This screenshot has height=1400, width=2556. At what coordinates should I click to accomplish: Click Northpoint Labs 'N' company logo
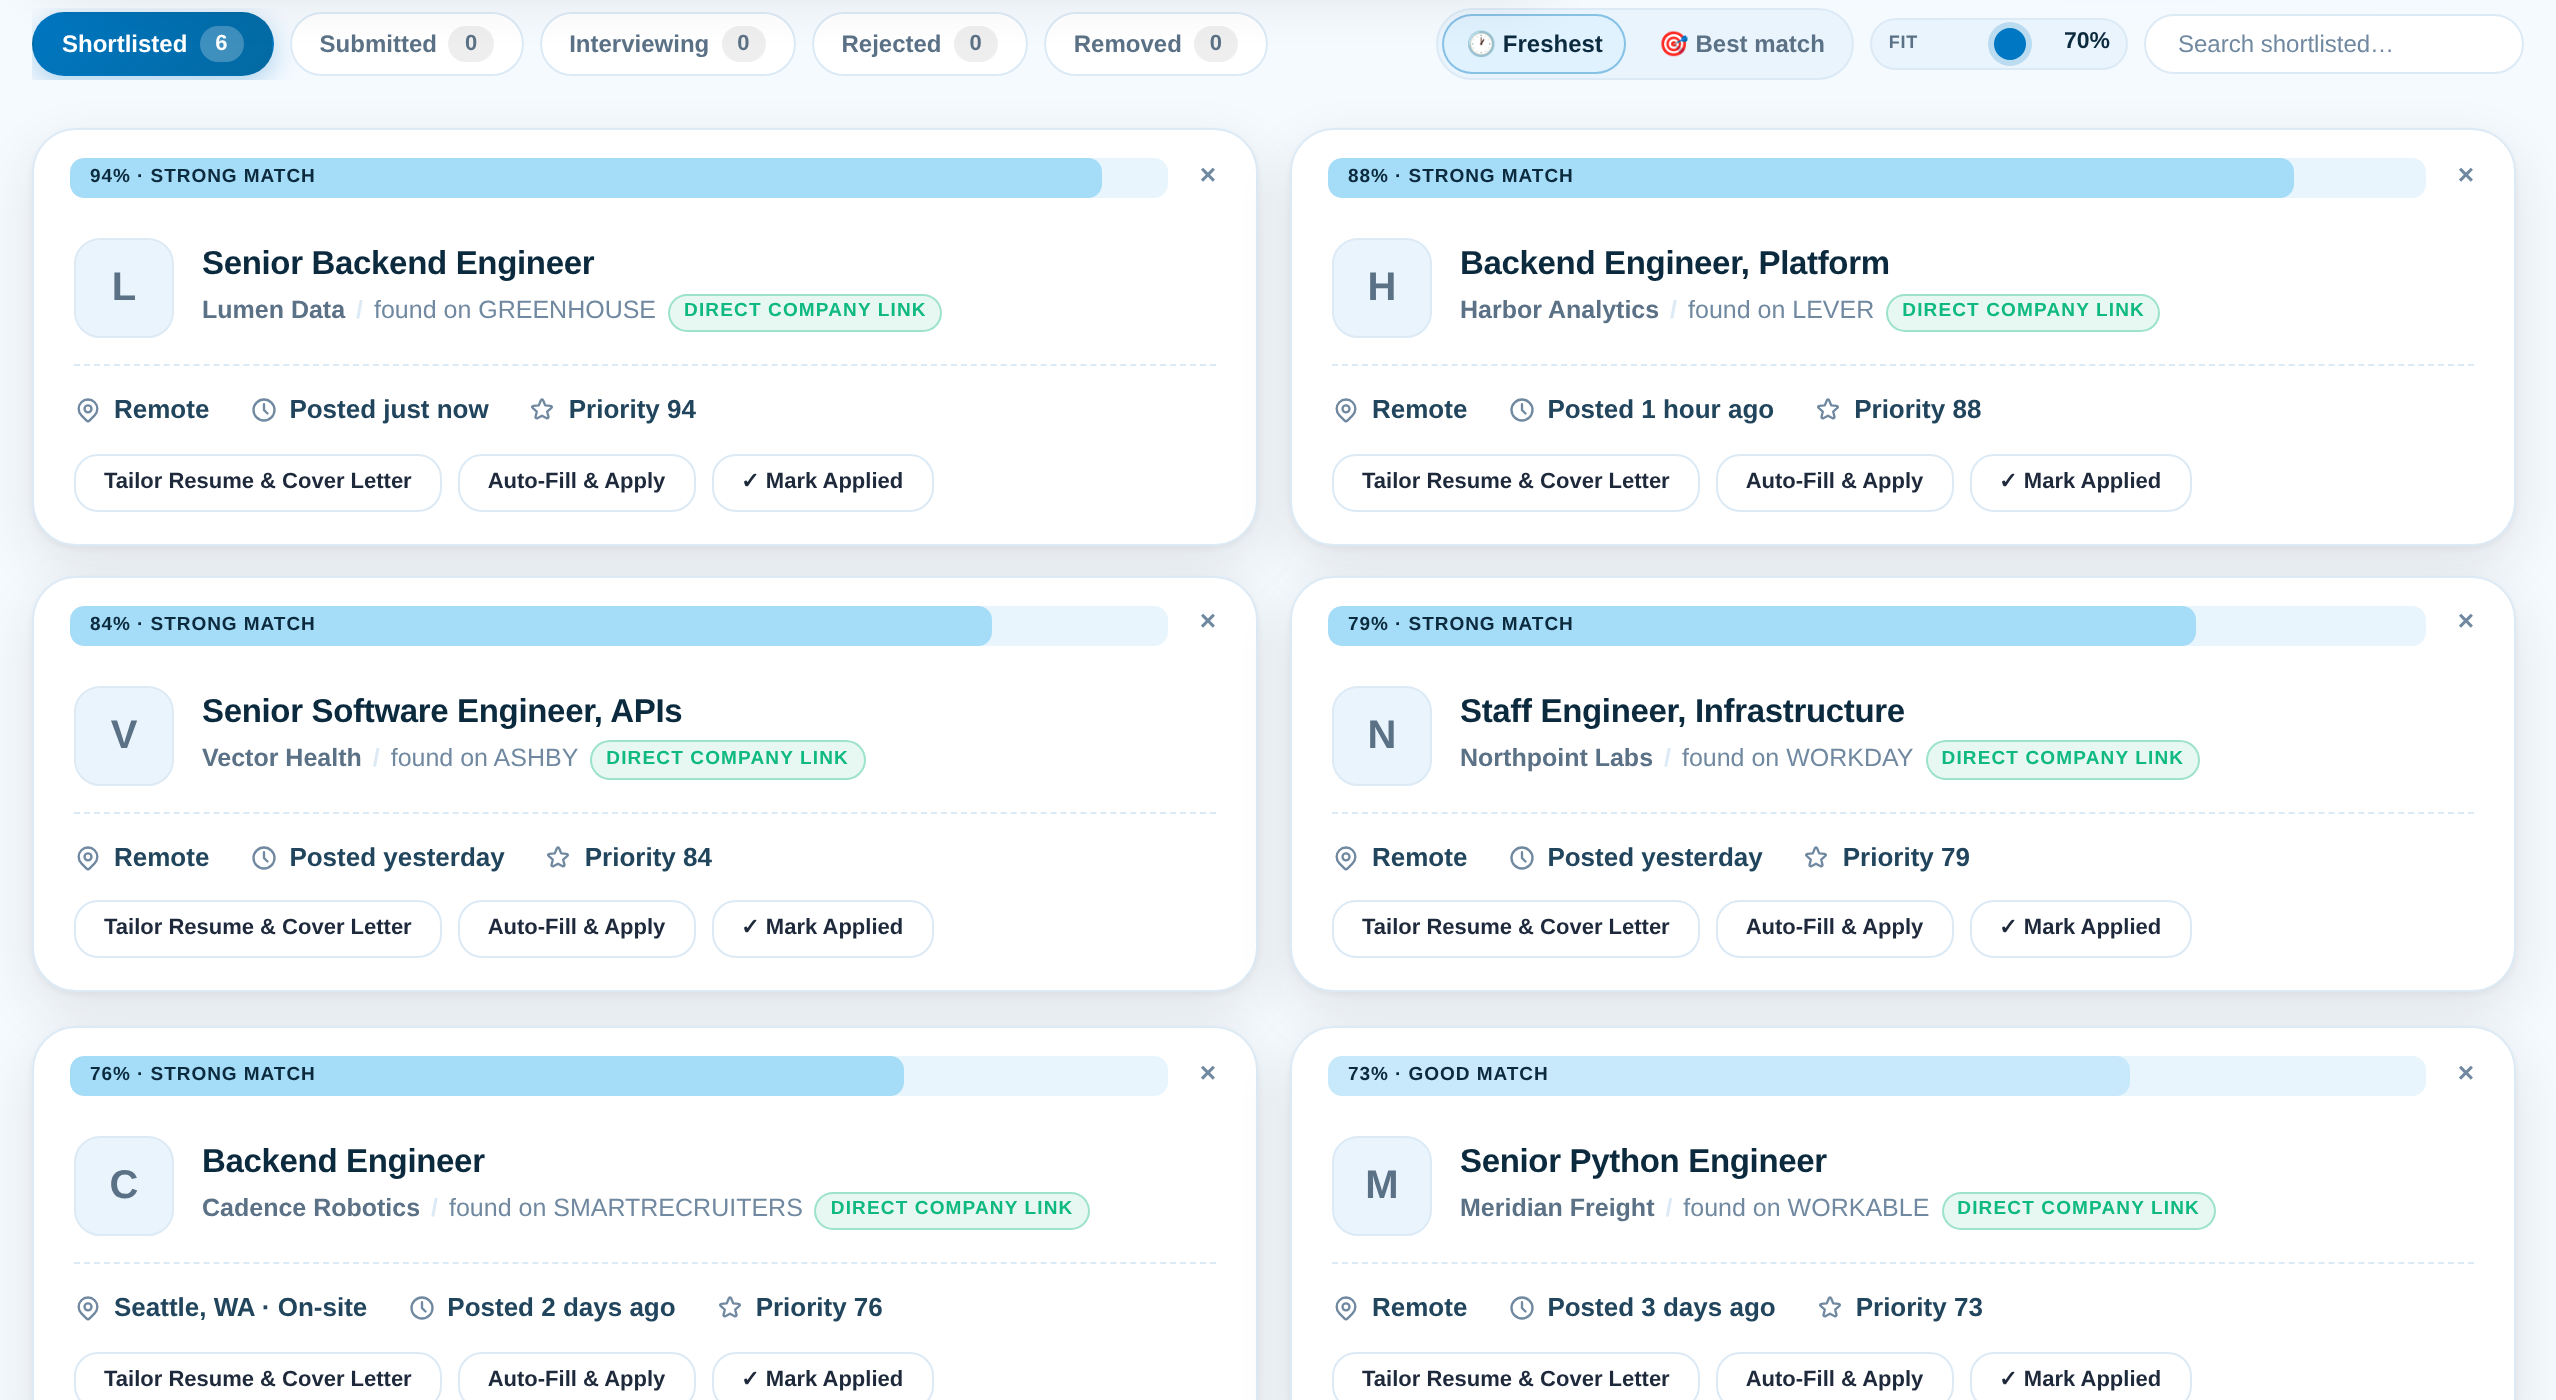[x=1382, y=736]
